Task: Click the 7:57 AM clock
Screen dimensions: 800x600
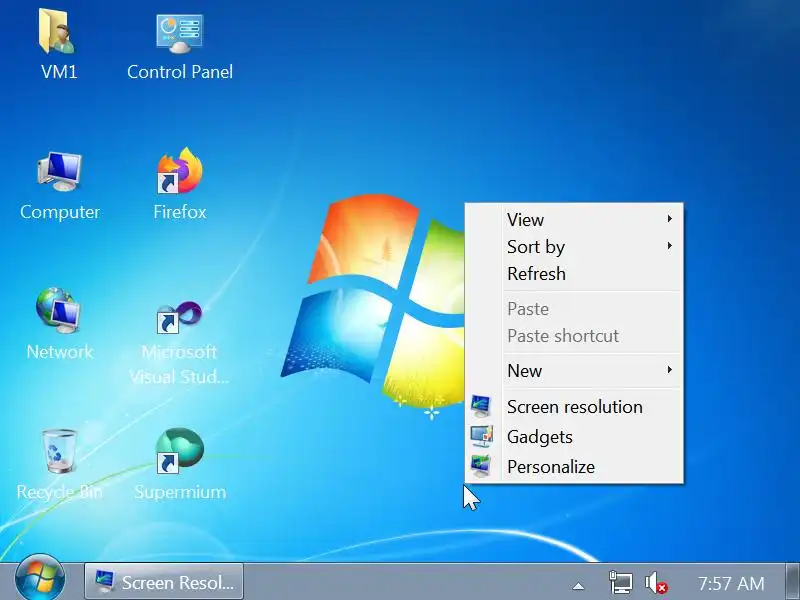Action: (x=731, y=583)
